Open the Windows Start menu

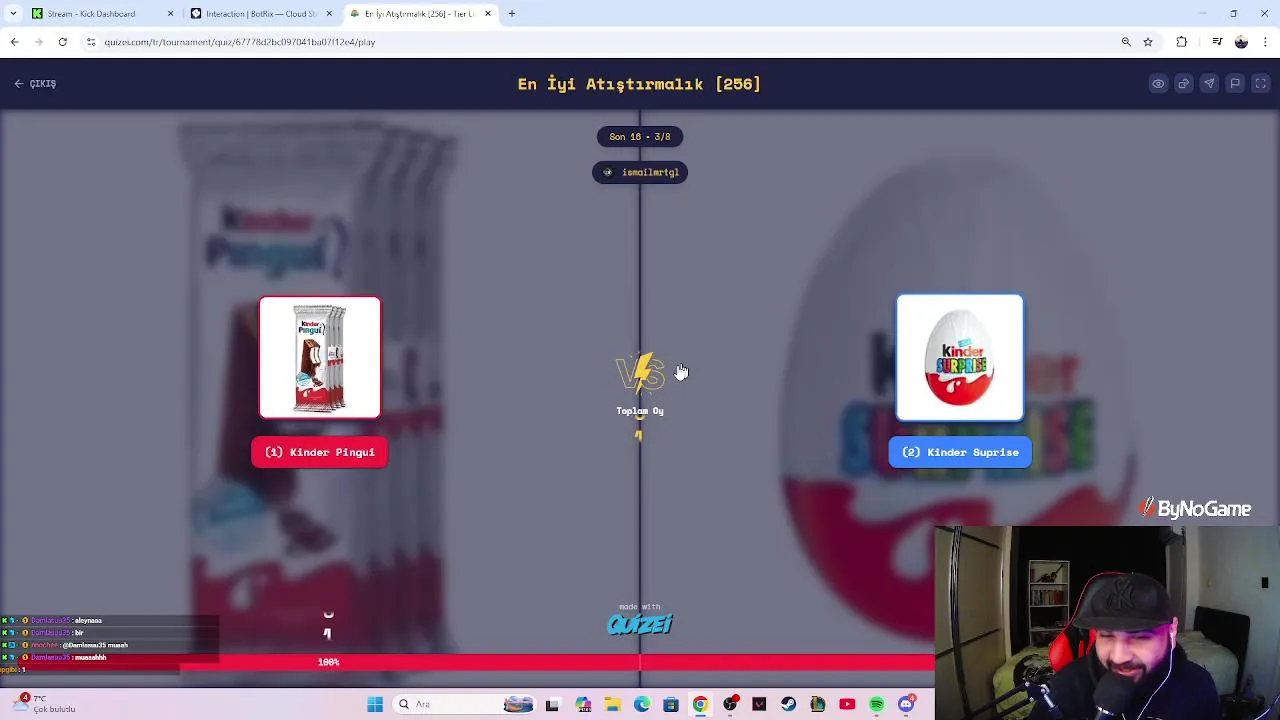[x=375, y=704]
